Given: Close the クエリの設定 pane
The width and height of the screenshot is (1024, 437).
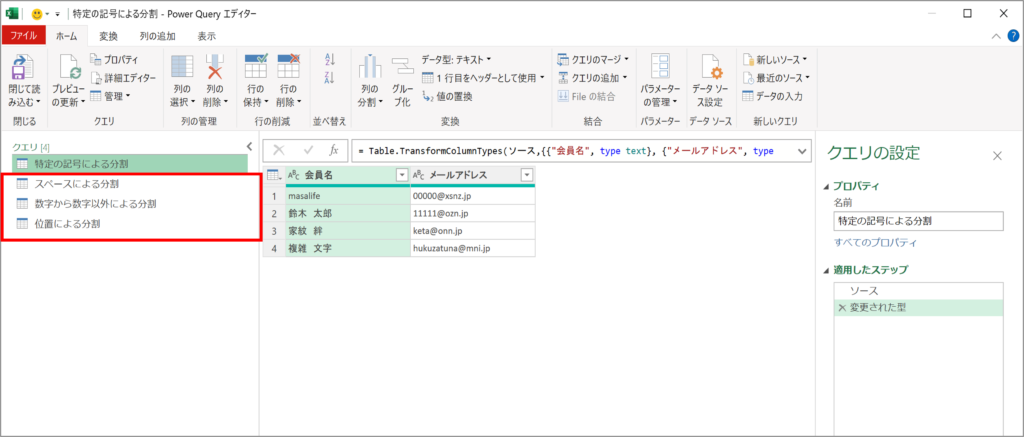Looking at the screenshot, I should click(x=997, y=155).
